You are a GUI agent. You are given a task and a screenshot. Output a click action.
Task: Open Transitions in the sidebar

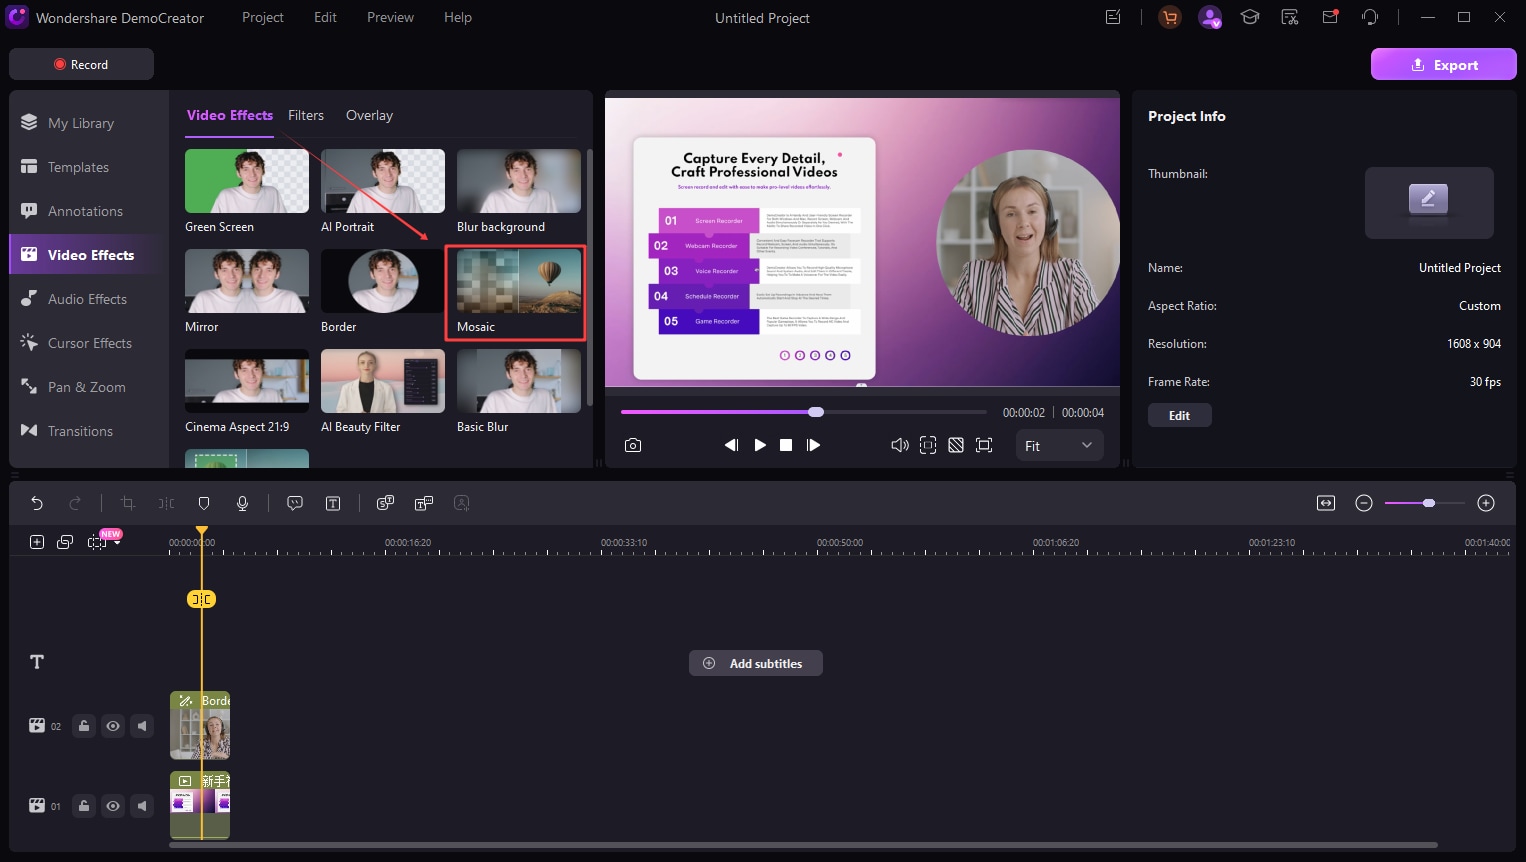point(80,431)
